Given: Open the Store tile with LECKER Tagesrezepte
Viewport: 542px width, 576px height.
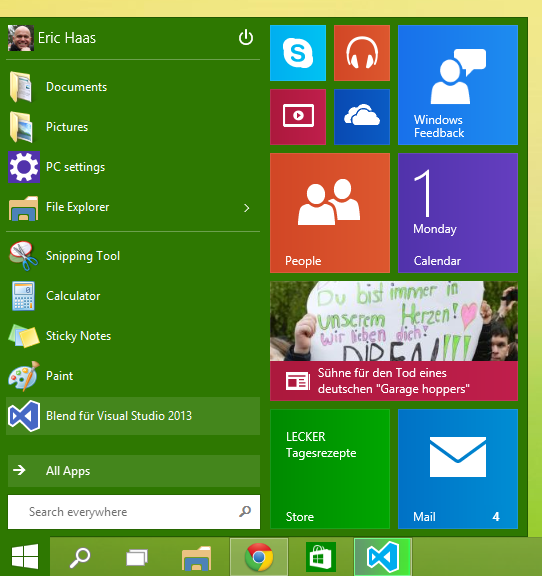Looking at the screenshot, I should 330,469.
